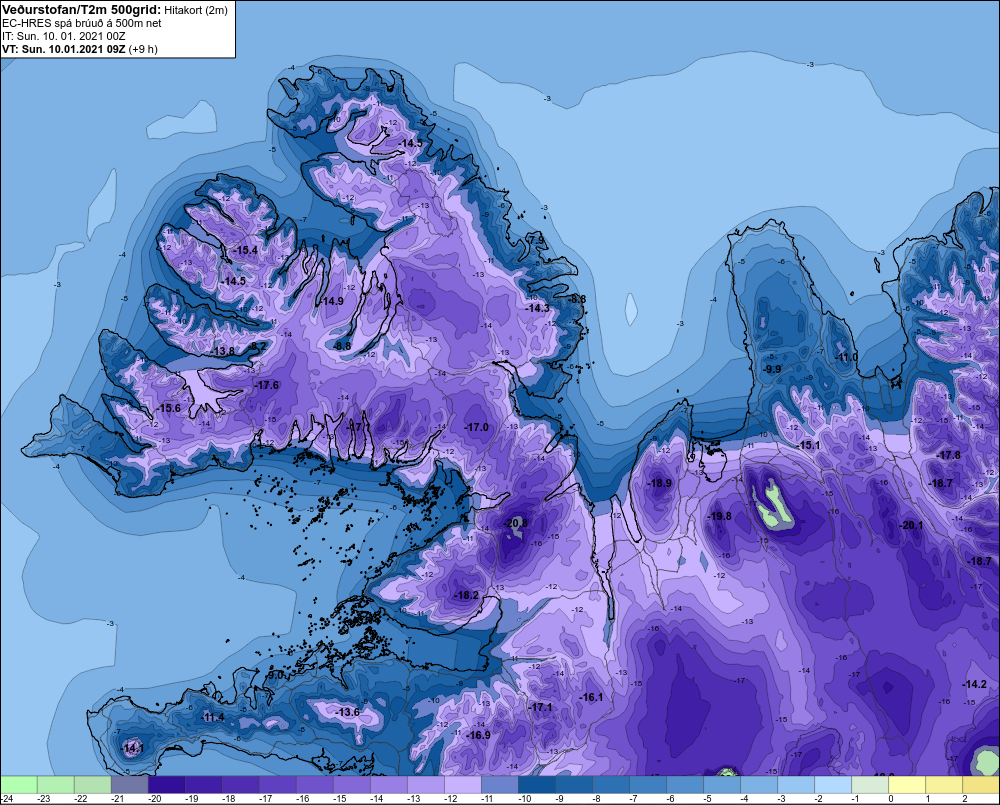Click the VT: Sun. 10.01.2021 09Z text
The image size is (1000, 805).
click(64, 49)
